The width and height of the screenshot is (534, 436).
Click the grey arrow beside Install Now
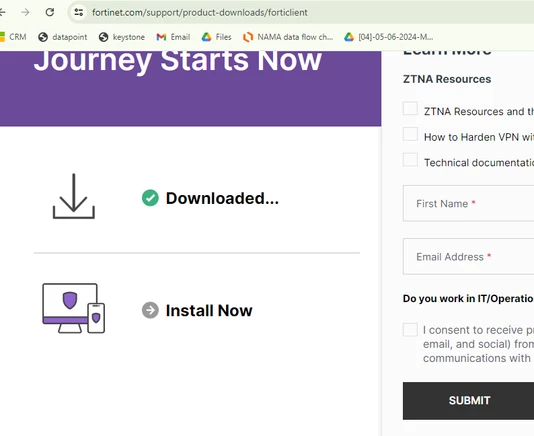[150, 310]
